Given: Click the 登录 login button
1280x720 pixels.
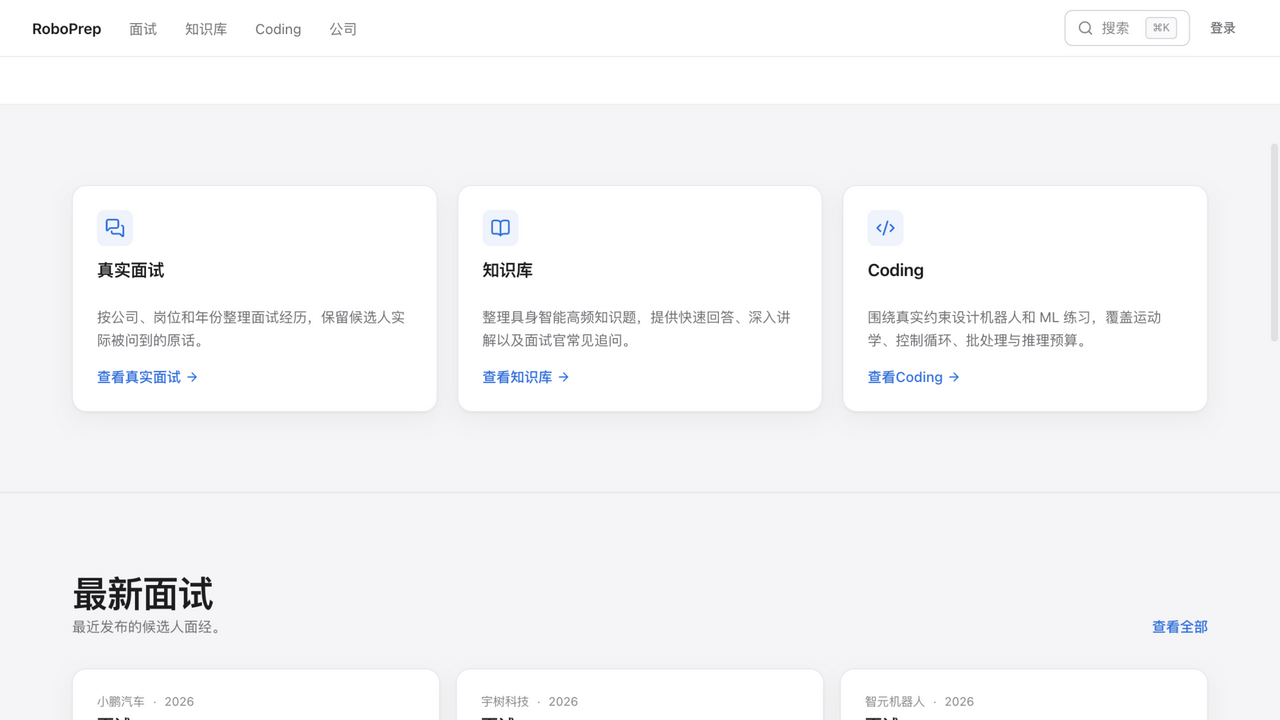Looking at the screenshot, I should coord(1223,28).
